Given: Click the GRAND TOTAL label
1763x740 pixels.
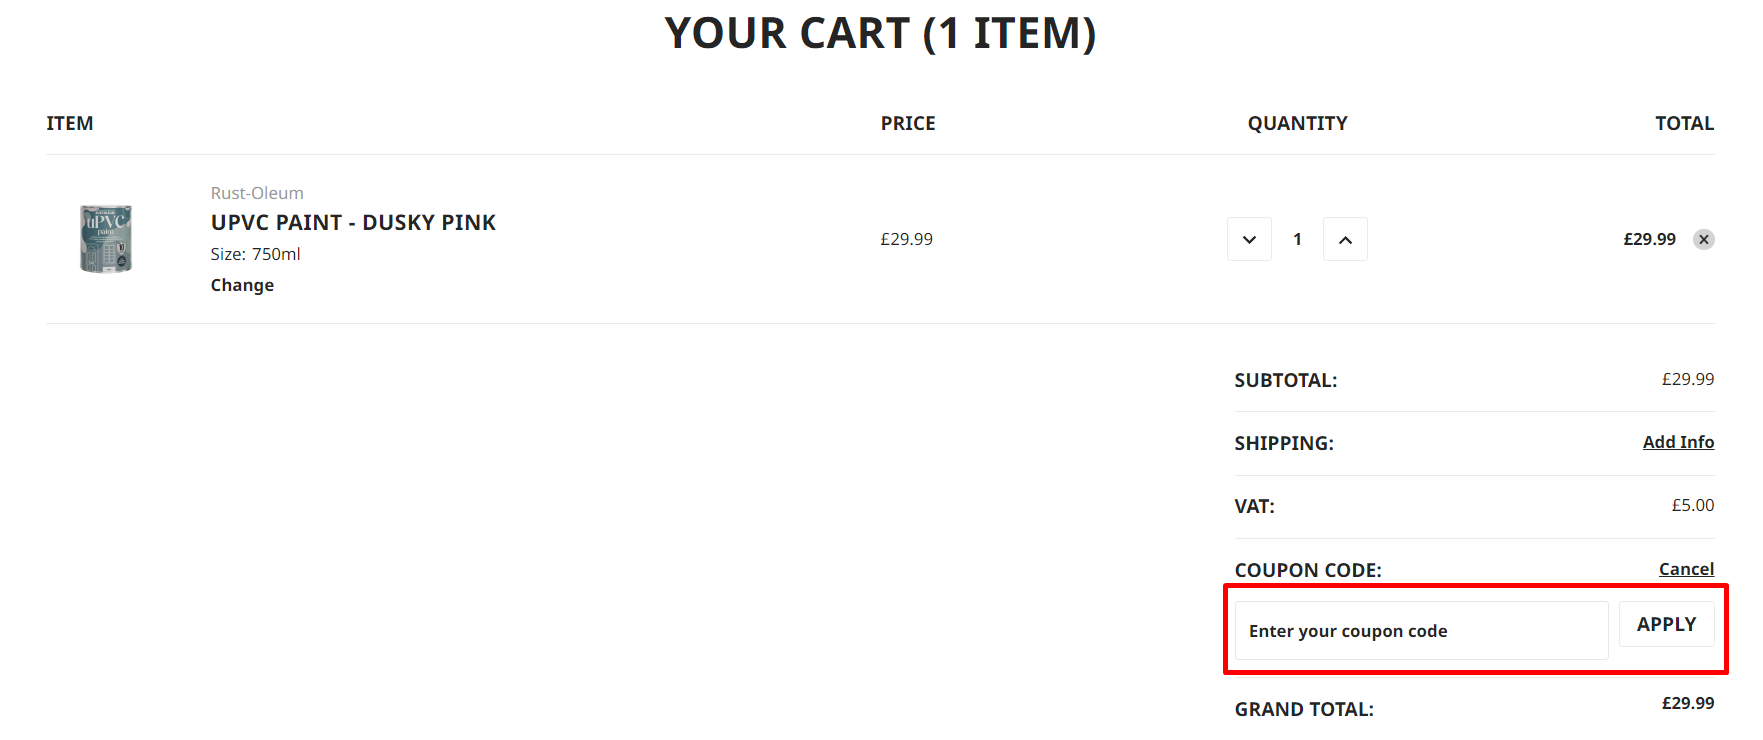Looking at the screenshot, I should 1304,709.
